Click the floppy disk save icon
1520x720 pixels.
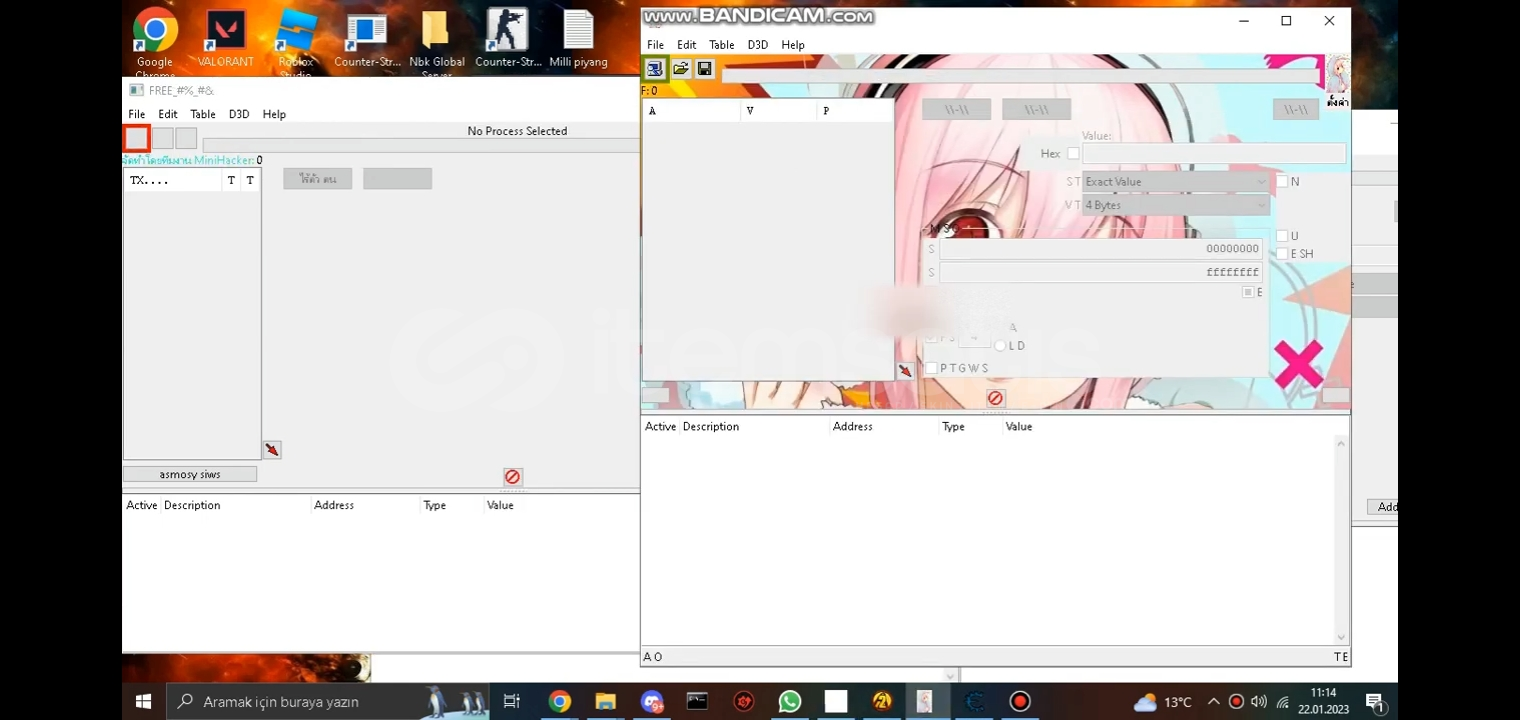(x=705, y=69)
